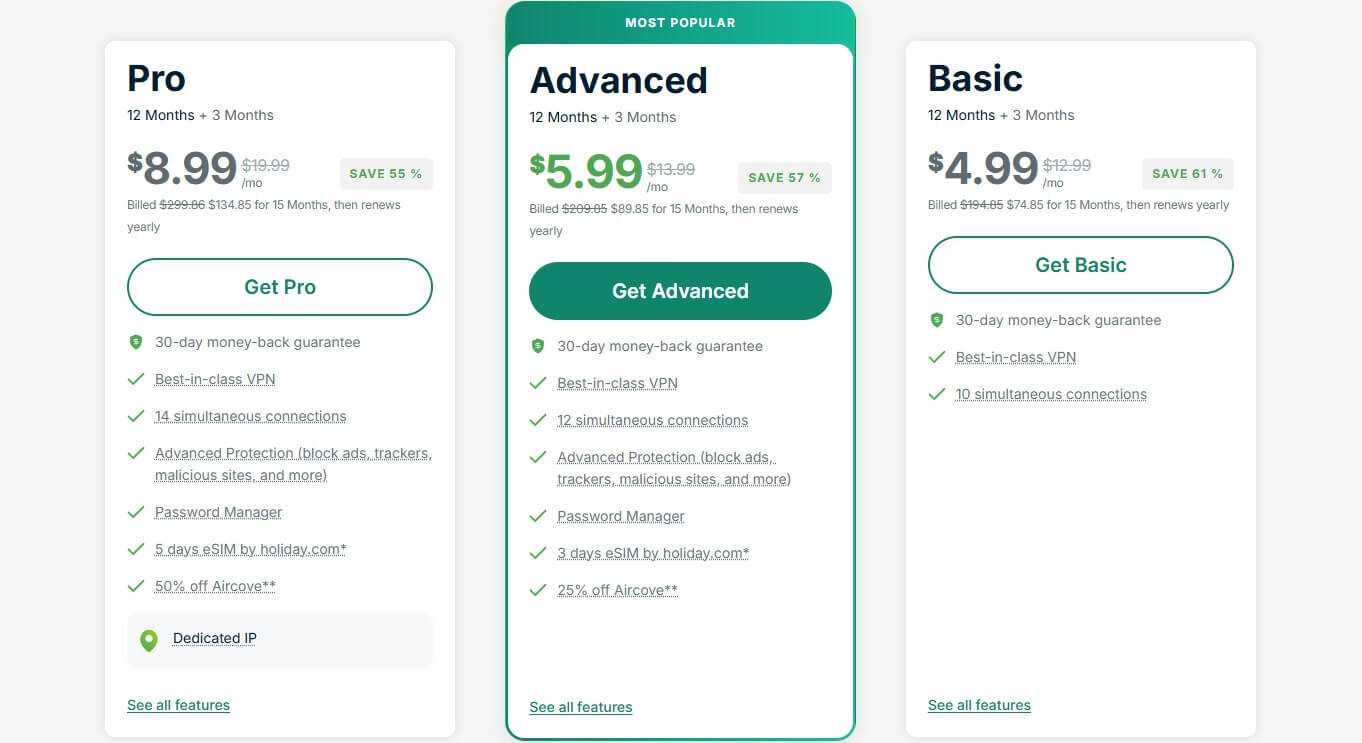Click 5 days eSIM by holiday.com link
This screenshot has height=743, width=1362.
250,549
